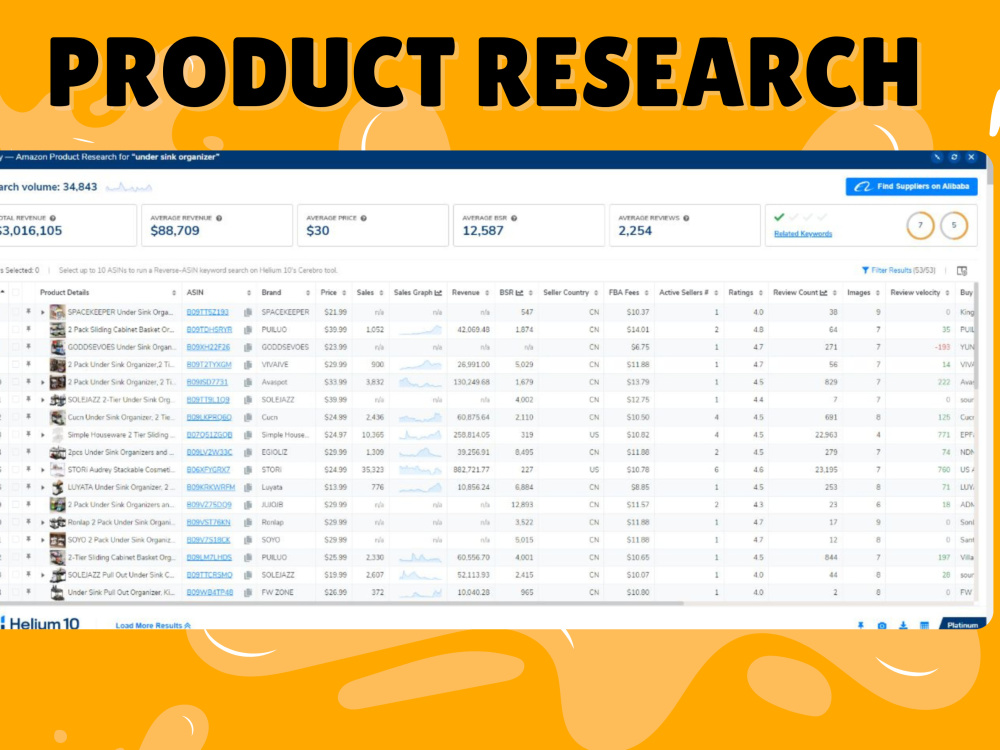Image resolution: width=1000 pixels, height=750 pixels.
Task: Expand the SOLEJAZZ 2-Tier Under Sink row
Action: coord(43,400)
